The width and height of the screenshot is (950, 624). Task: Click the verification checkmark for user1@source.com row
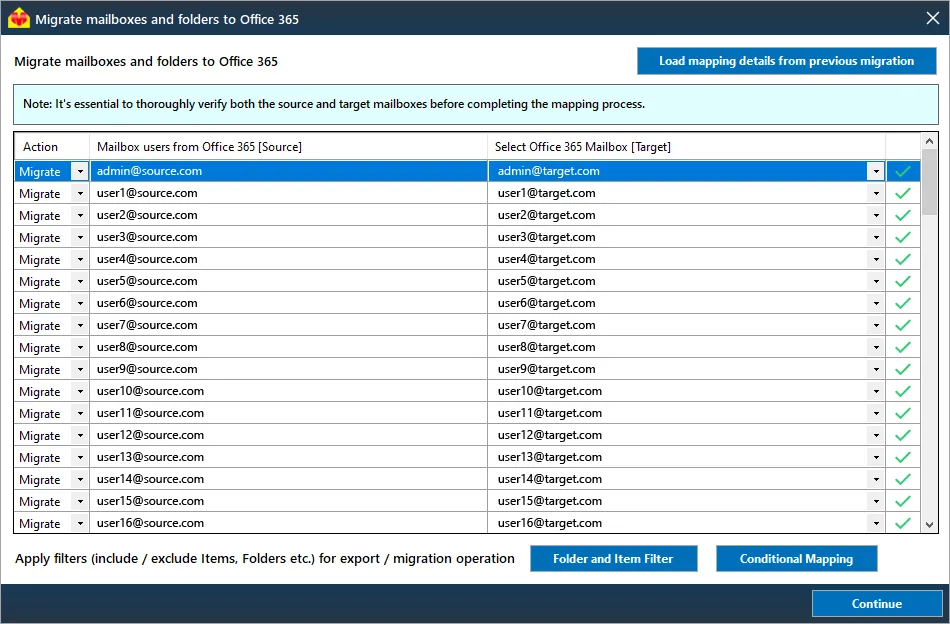902,193
